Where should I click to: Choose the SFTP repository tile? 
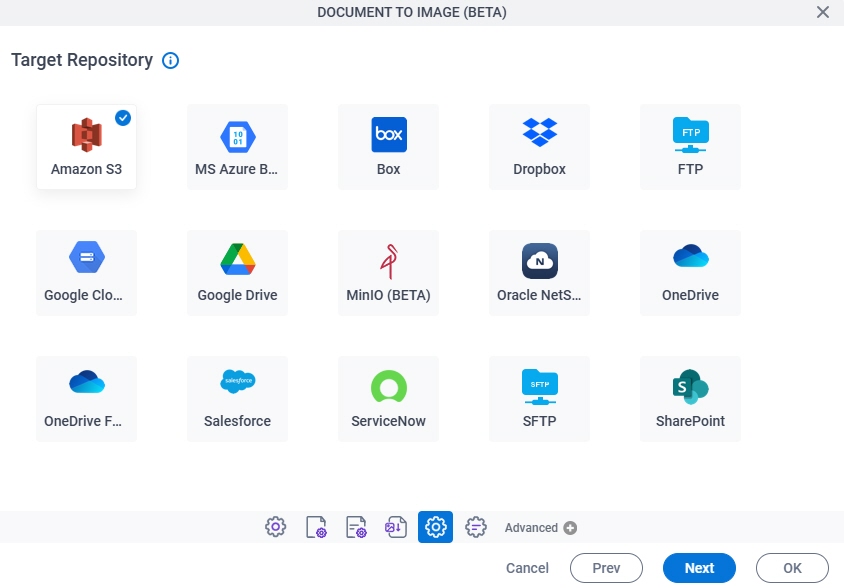pos(539,398)
